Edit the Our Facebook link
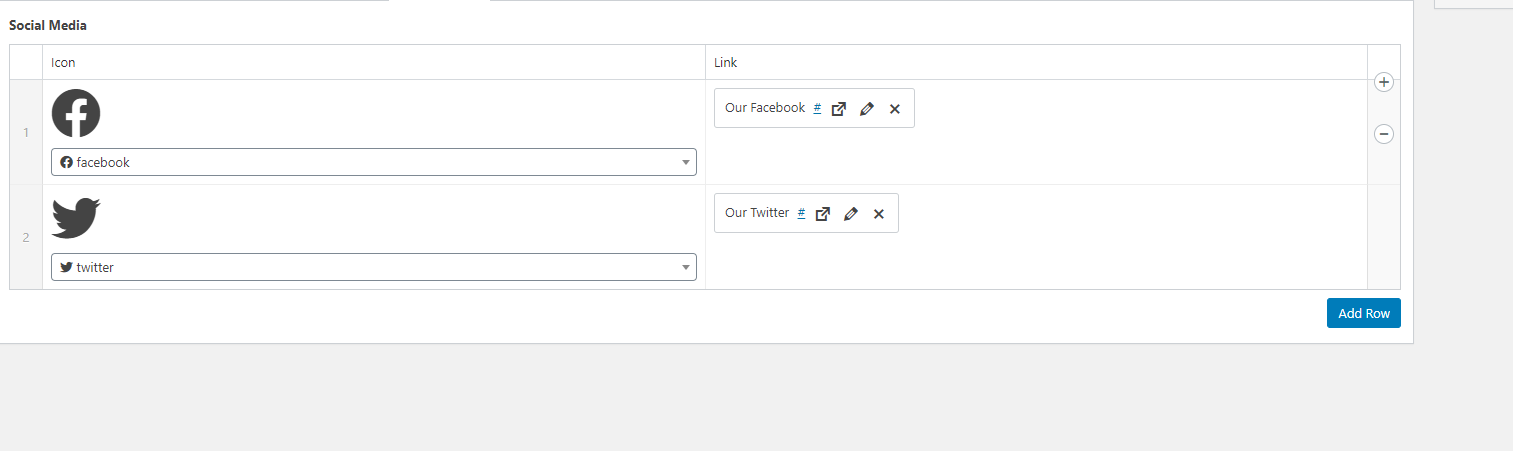This screenshot has width=1513, height=451. 867,109
